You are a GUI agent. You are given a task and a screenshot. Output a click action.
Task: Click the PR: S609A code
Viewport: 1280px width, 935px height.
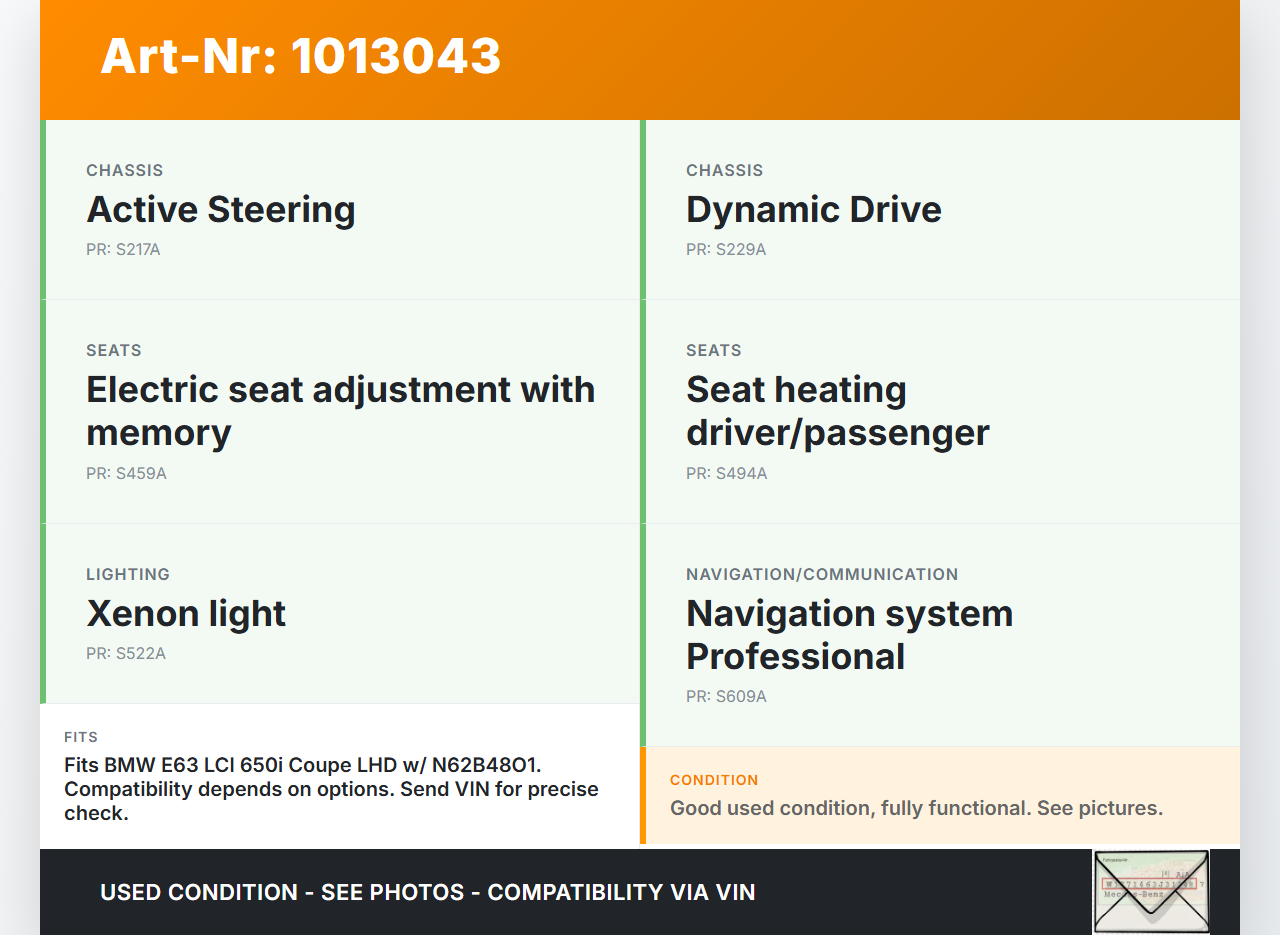[x=726, y=697]
